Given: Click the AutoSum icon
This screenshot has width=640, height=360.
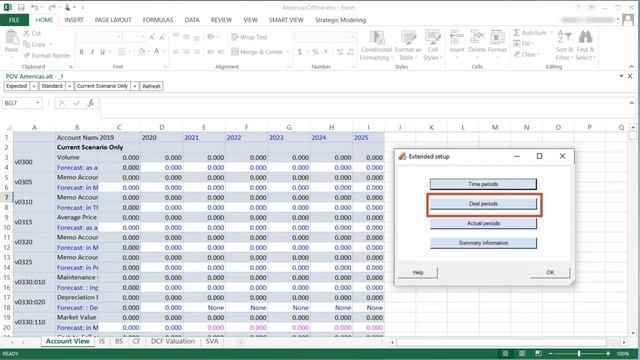Looking at the screenshot, I should click(x=517, y=33).
